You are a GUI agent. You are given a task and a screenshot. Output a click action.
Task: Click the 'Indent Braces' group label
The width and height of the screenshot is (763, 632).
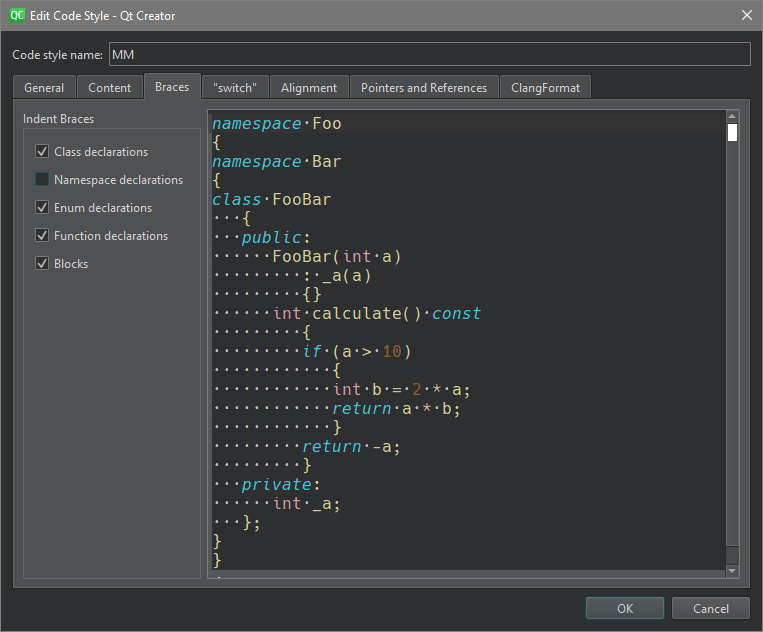click(x=58, y=119)
